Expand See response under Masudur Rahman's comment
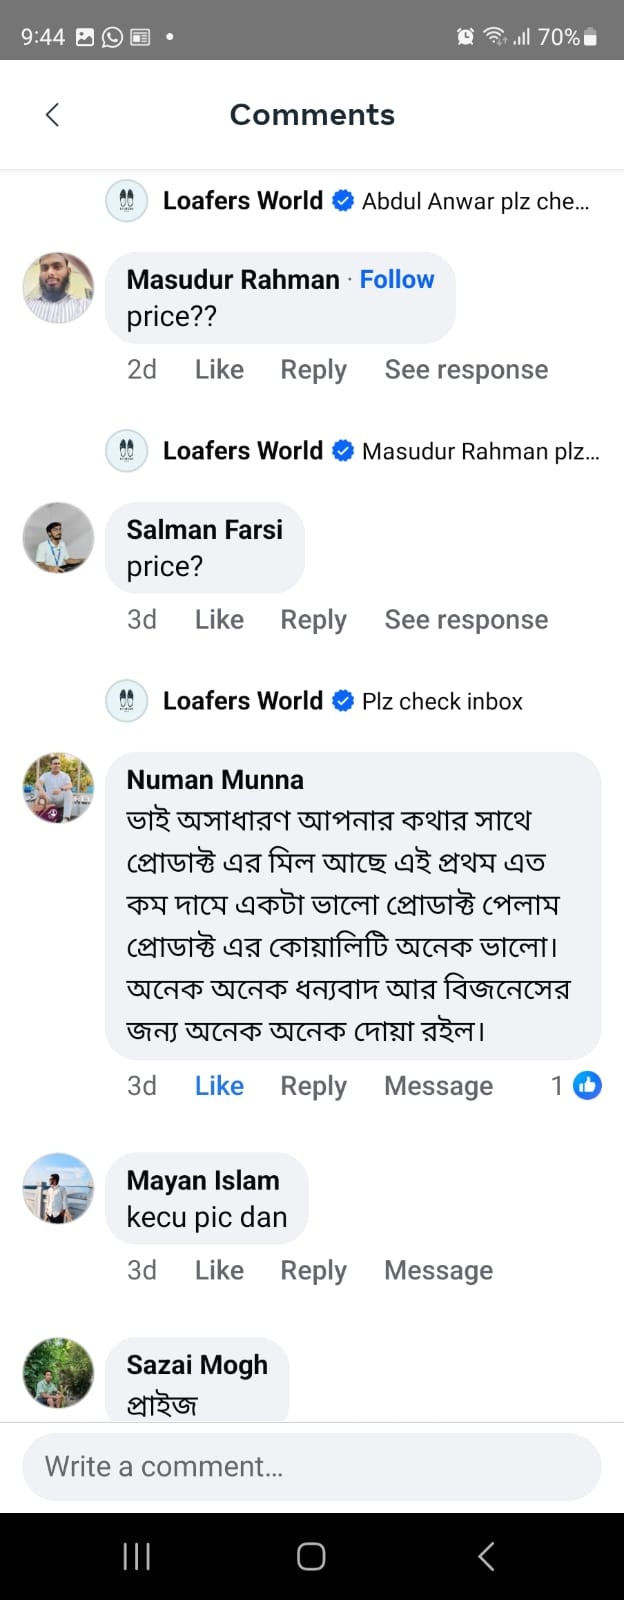Viewport: 624px width, 1600px height. tap(466, 370)
